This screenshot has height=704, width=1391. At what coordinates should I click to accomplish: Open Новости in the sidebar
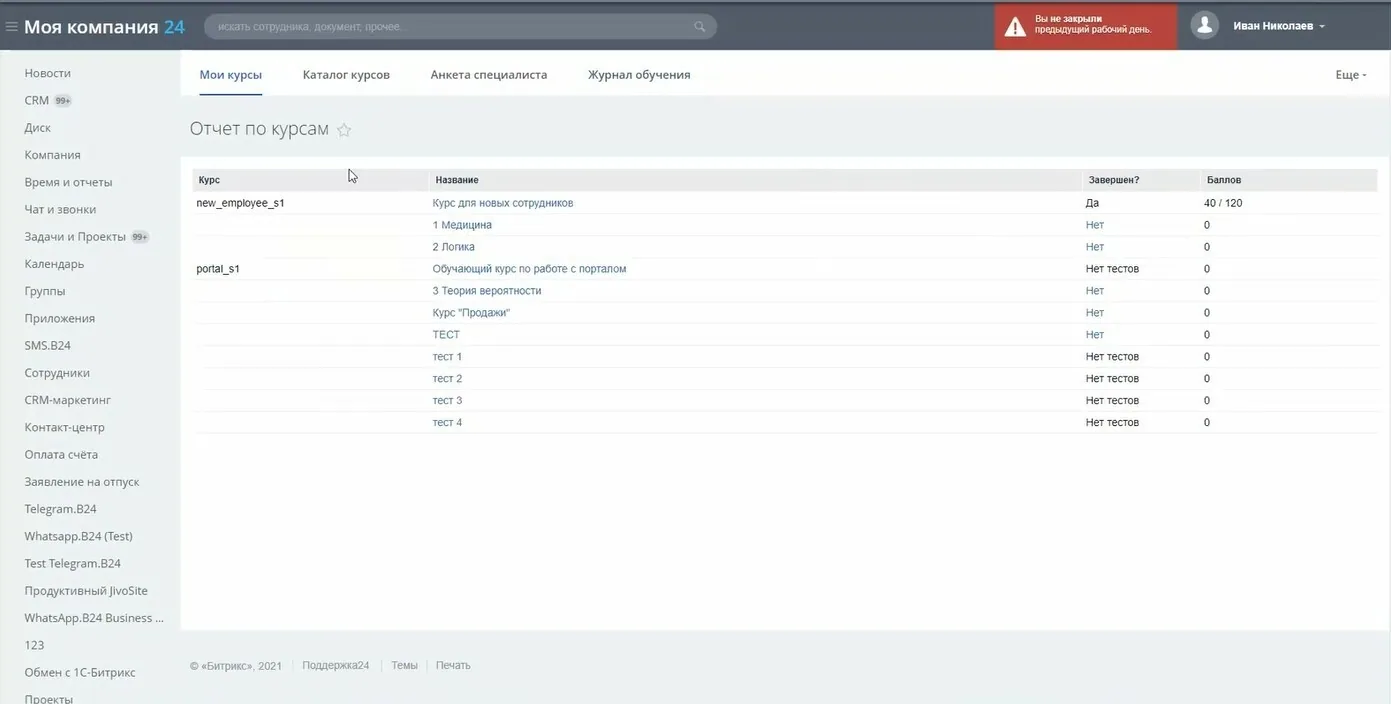point(48,73)
